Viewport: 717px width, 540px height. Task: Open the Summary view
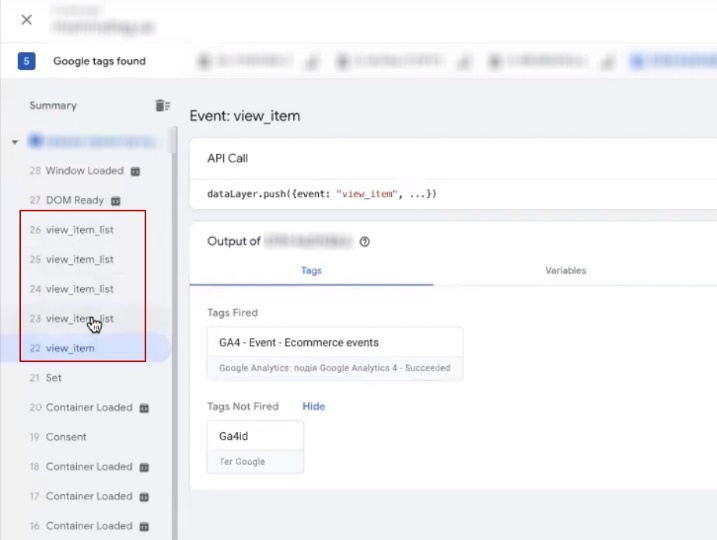point(53,106)
